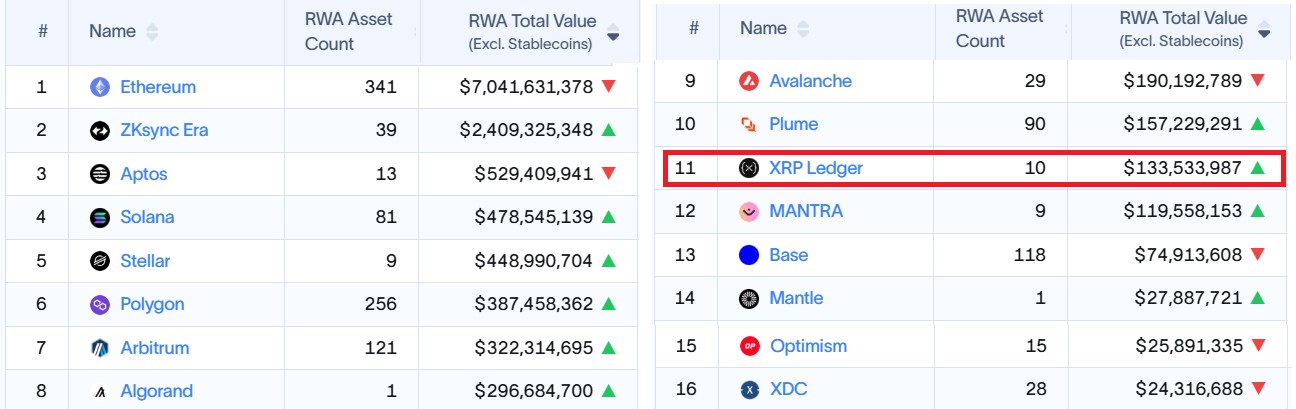
Task: Sort right table by Name column arrows
Action: click(x=803, y=29)
